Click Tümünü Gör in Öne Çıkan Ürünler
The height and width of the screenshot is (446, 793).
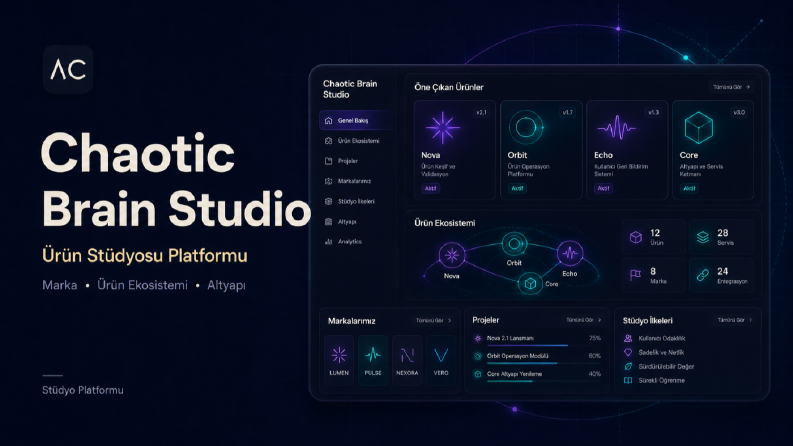(731, 87)
